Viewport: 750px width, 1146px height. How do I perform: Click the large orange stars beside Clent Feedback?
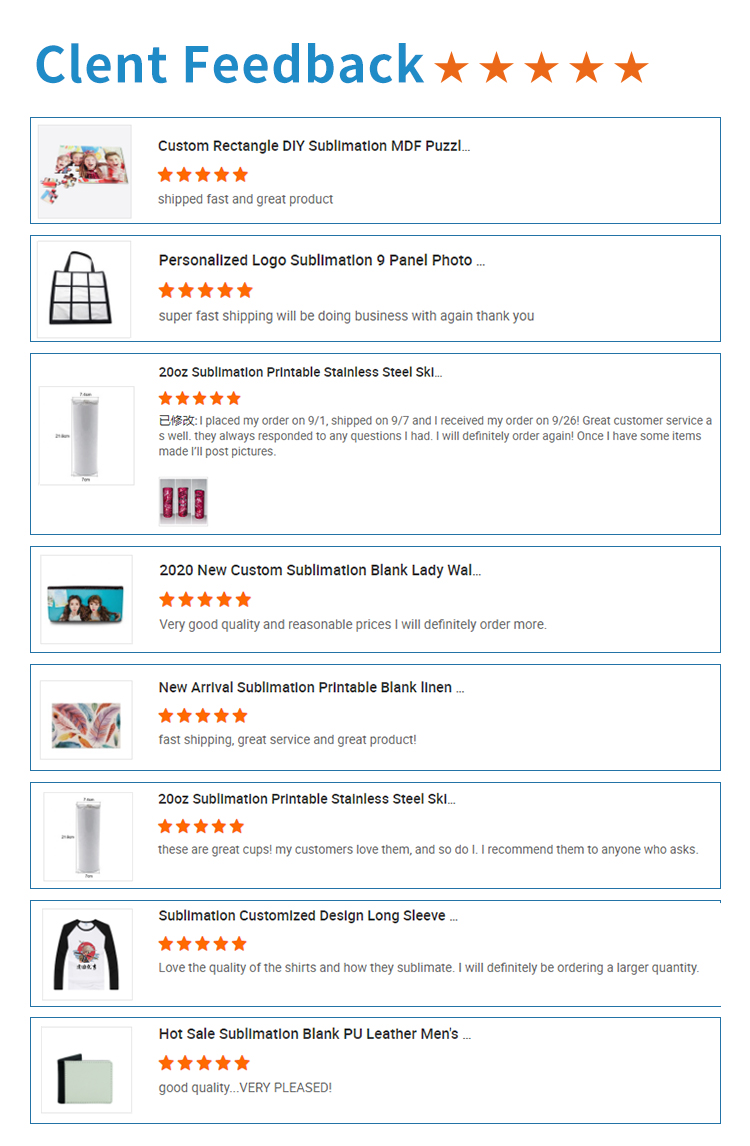pyautogui.click(x=542, y=68)
